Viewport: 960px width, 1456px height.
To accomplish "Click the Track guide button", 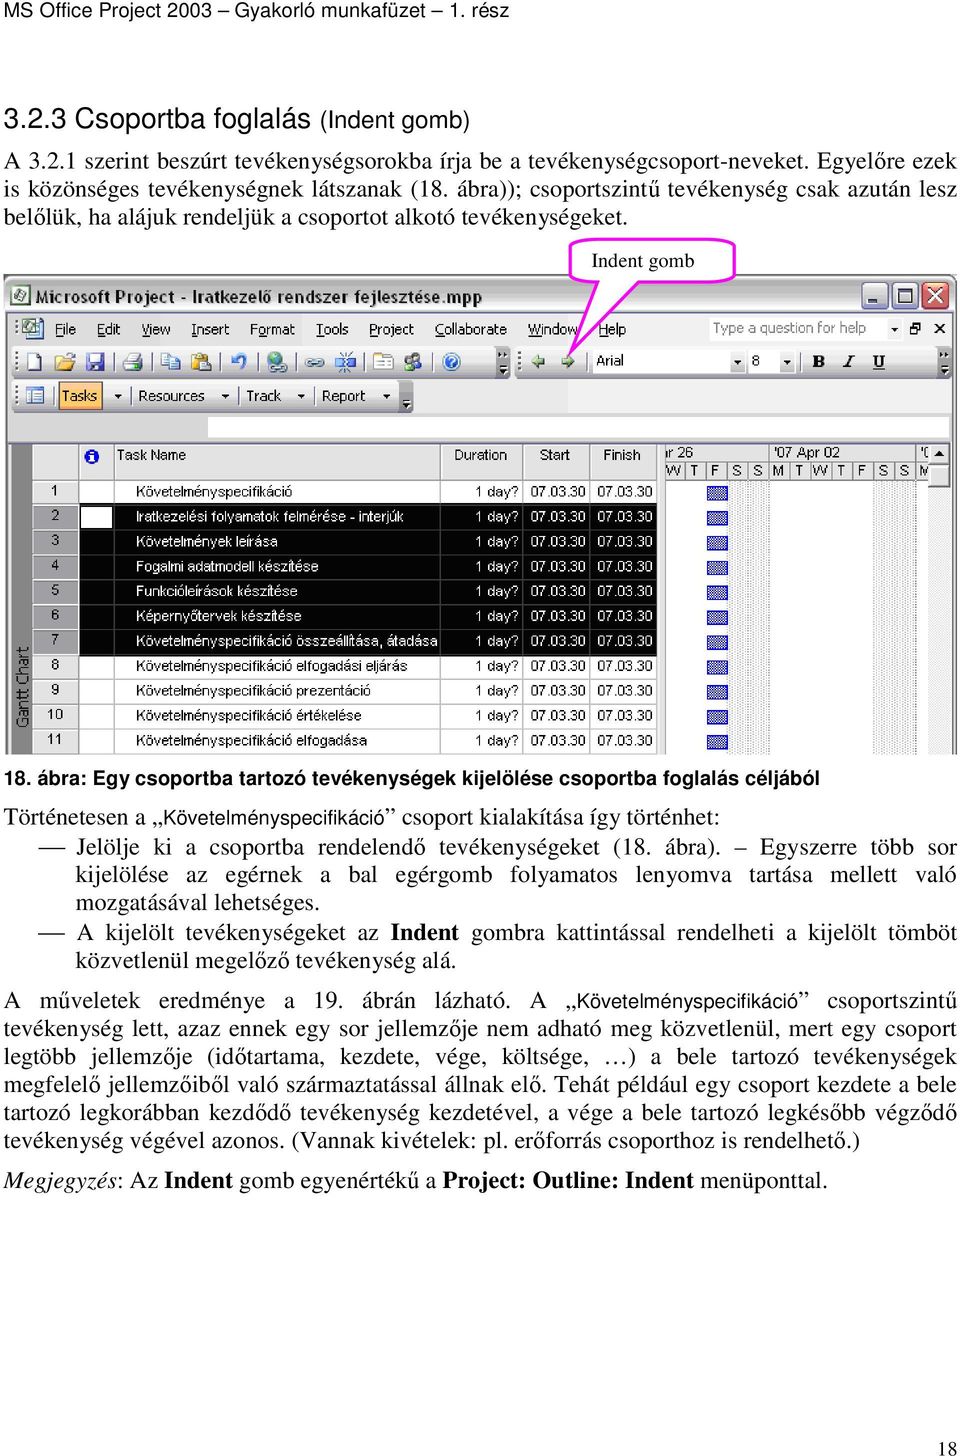I will pos(264,396).
